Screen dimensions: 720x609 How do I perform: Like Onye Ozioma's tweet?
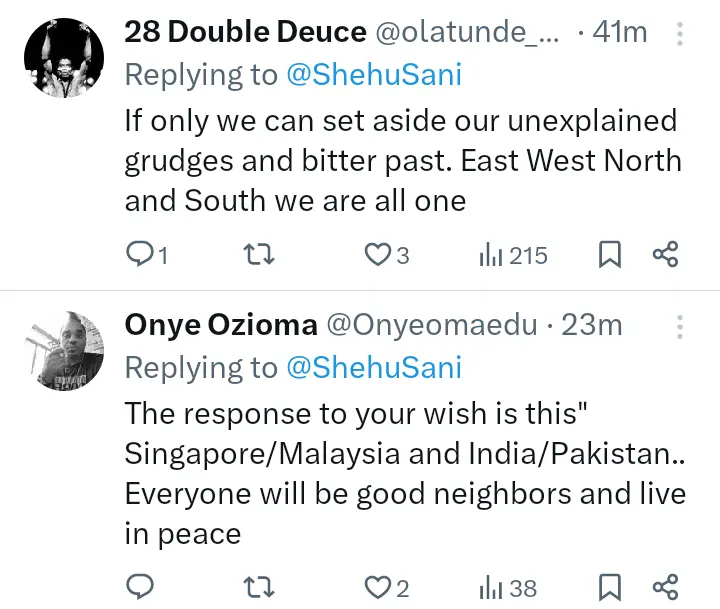tap(376, 584)
